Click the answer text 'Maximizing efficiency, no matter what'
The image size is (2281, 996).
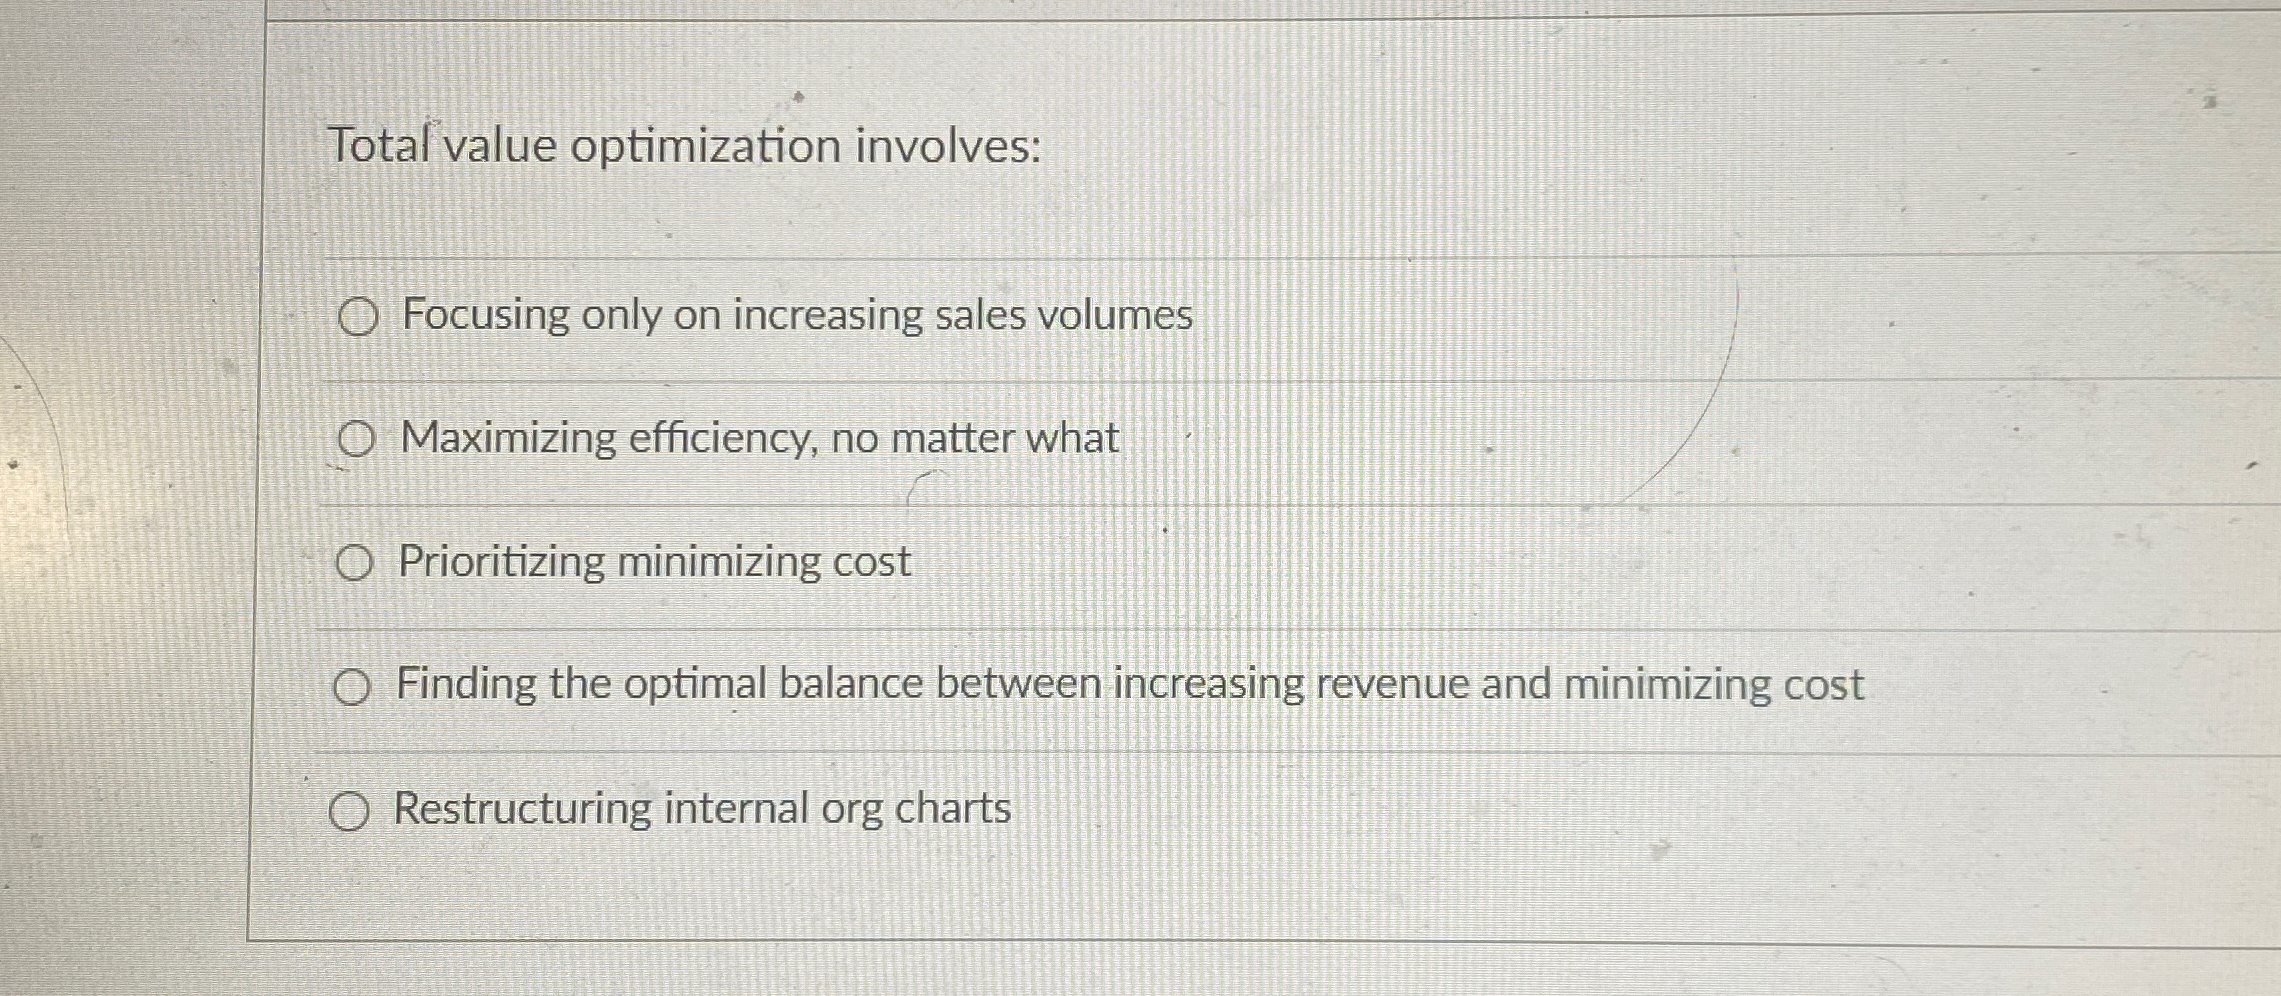pyautogui.click(x=758, y=438)
